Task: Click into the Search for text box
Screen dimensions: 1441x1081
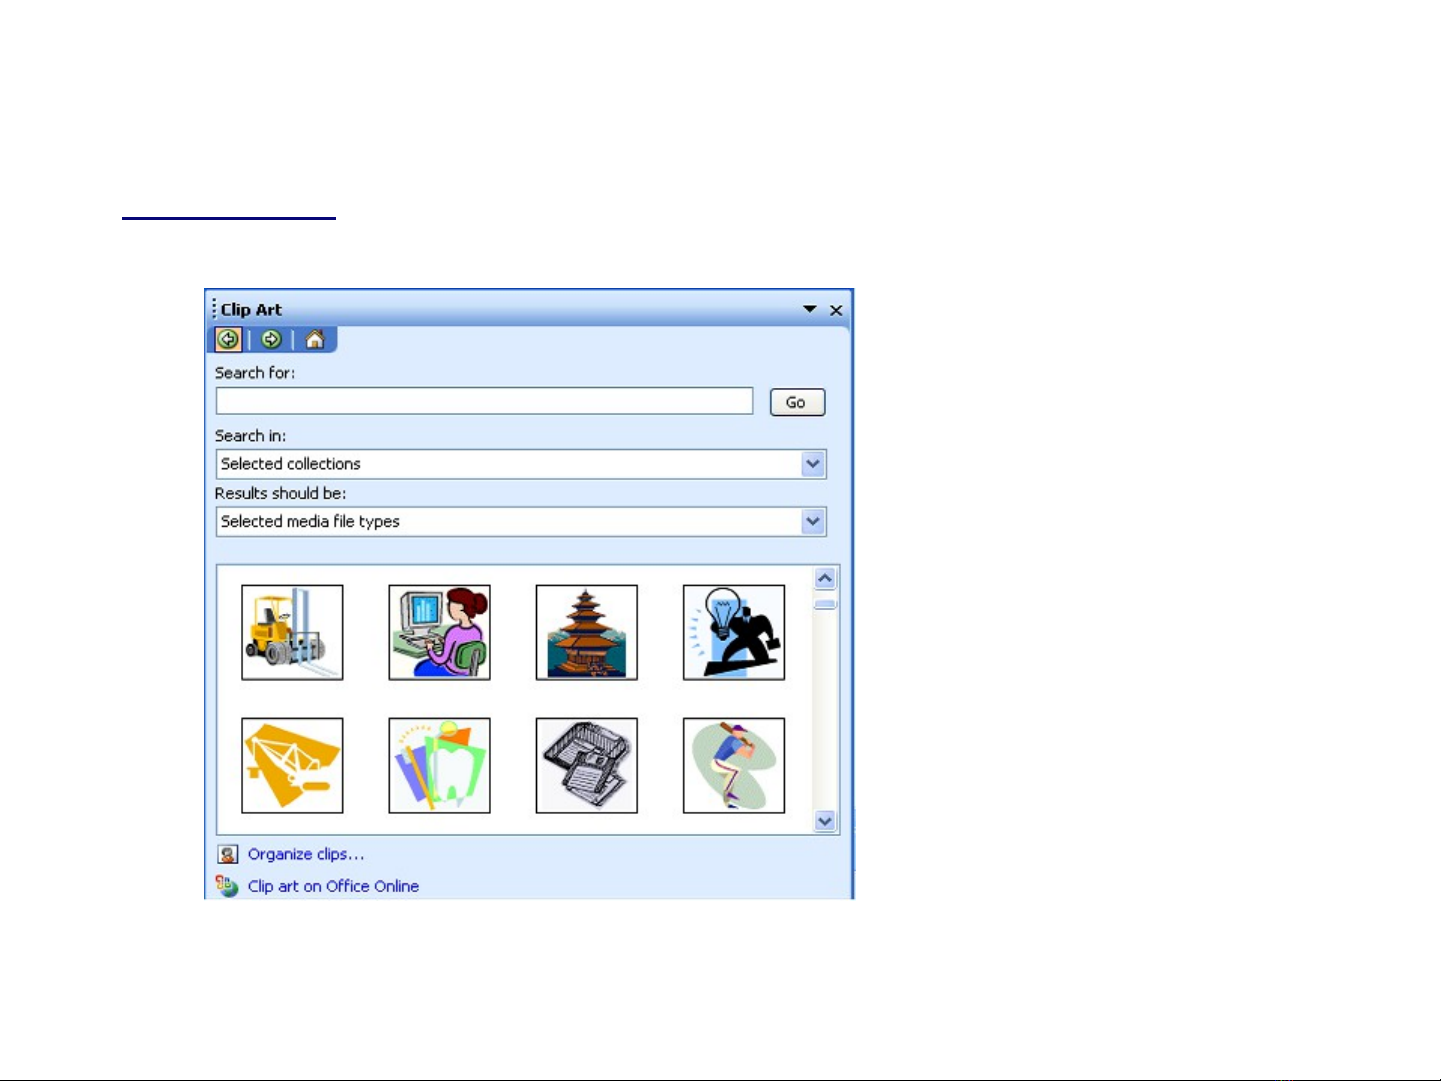Action: tap(484, 401)
